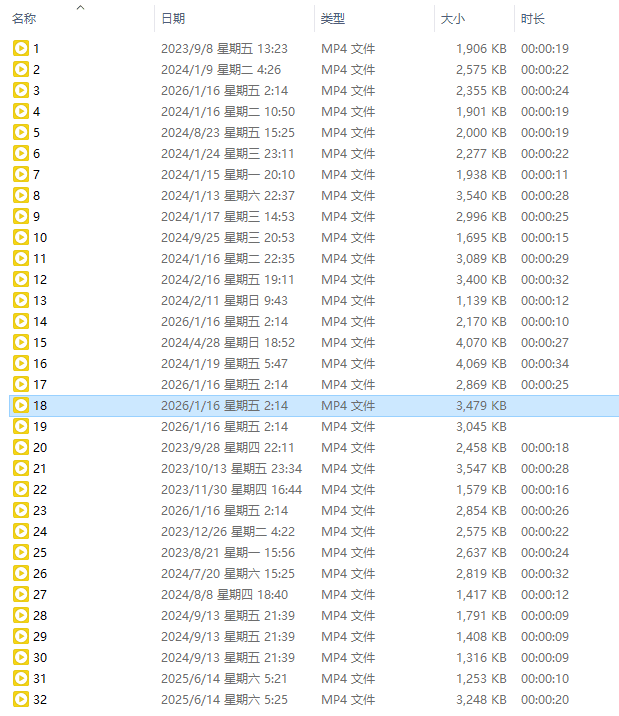Sort by the 日期 column header
Screen dimensions: 619x716
coord(173,19)
